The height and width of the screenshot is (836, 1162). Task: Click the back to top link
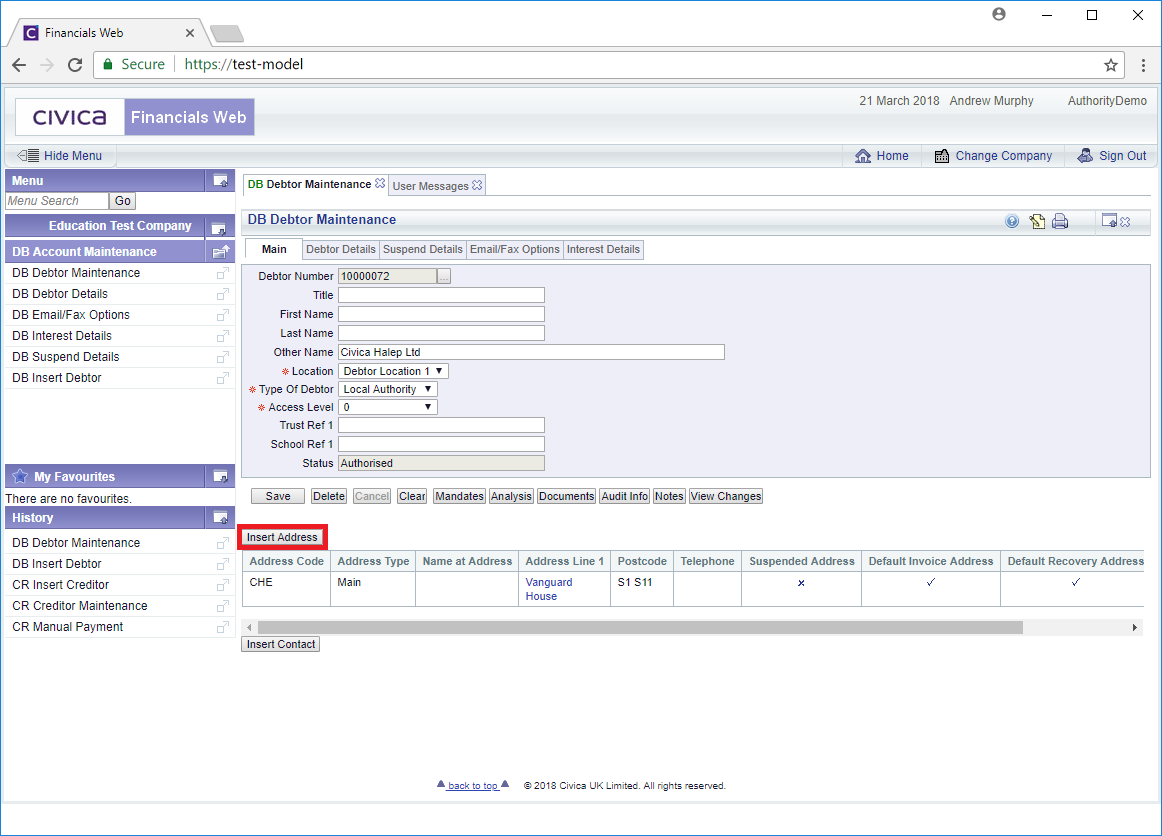coord(473,786)
